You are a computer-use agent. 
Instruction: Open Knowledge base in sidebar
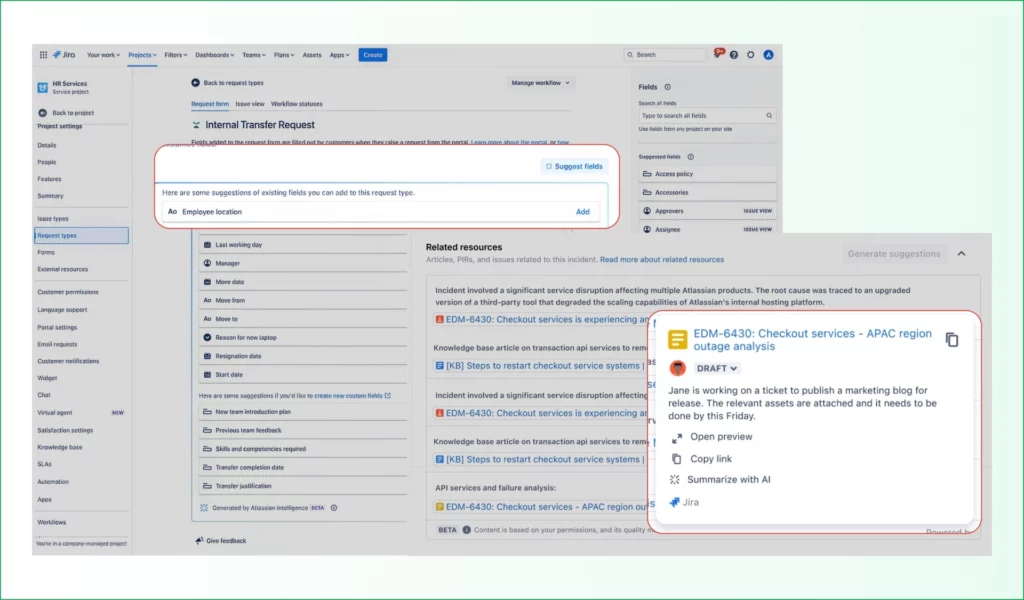click(60, 447)
